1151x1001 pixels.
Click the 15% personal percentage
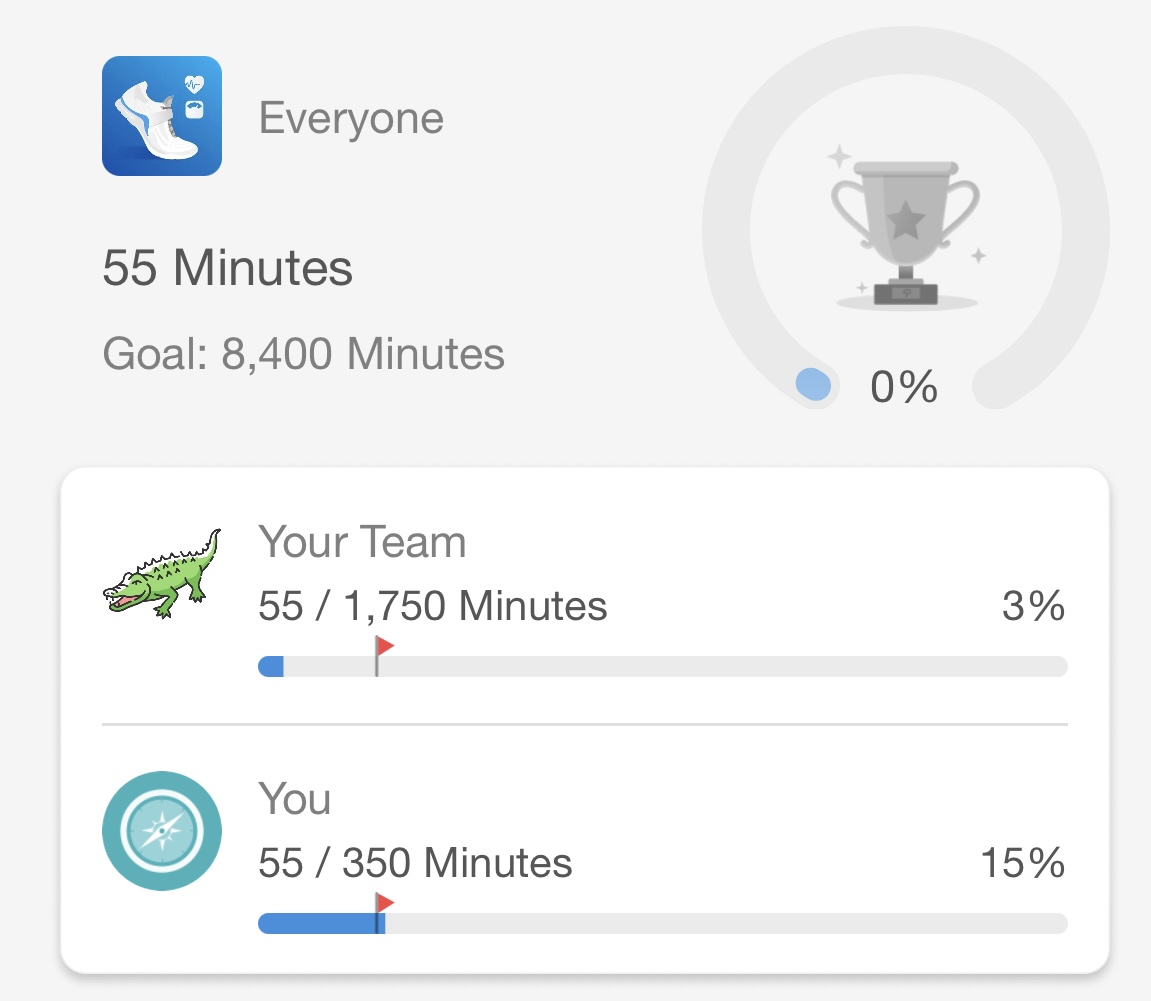1023,863
